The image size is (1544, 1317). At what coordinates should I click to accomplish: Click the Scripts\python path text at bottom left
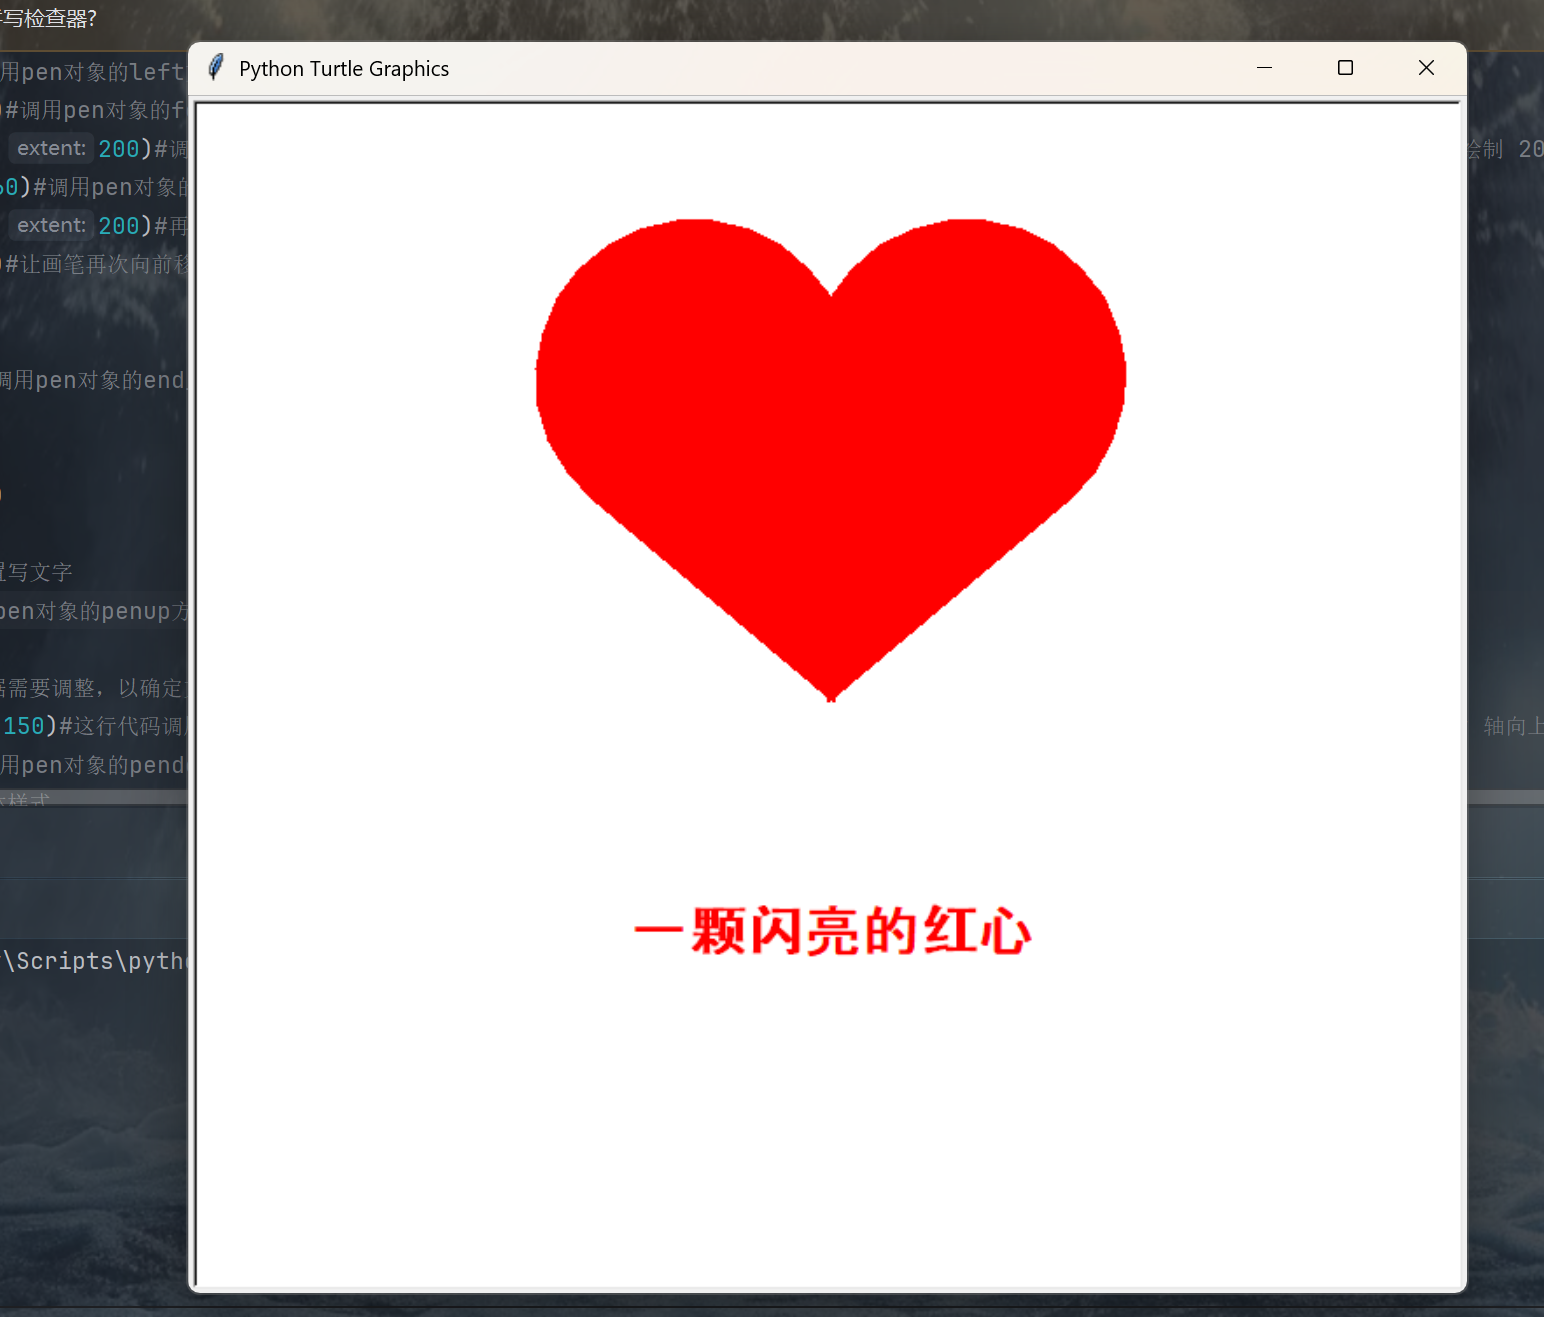(93, 961)
